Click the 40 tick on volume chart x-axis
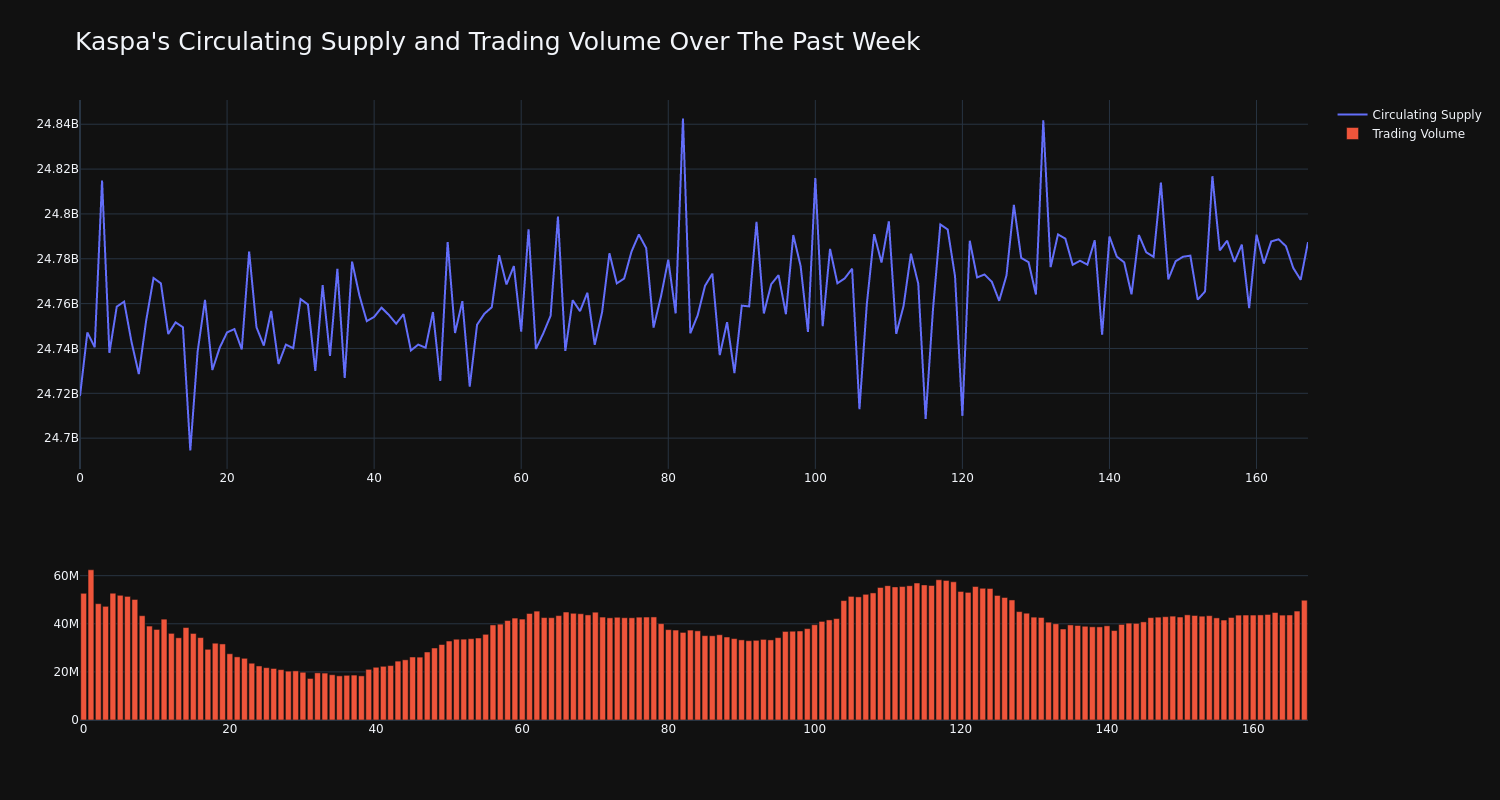The image size is (1500, 800). coord(376,729)
